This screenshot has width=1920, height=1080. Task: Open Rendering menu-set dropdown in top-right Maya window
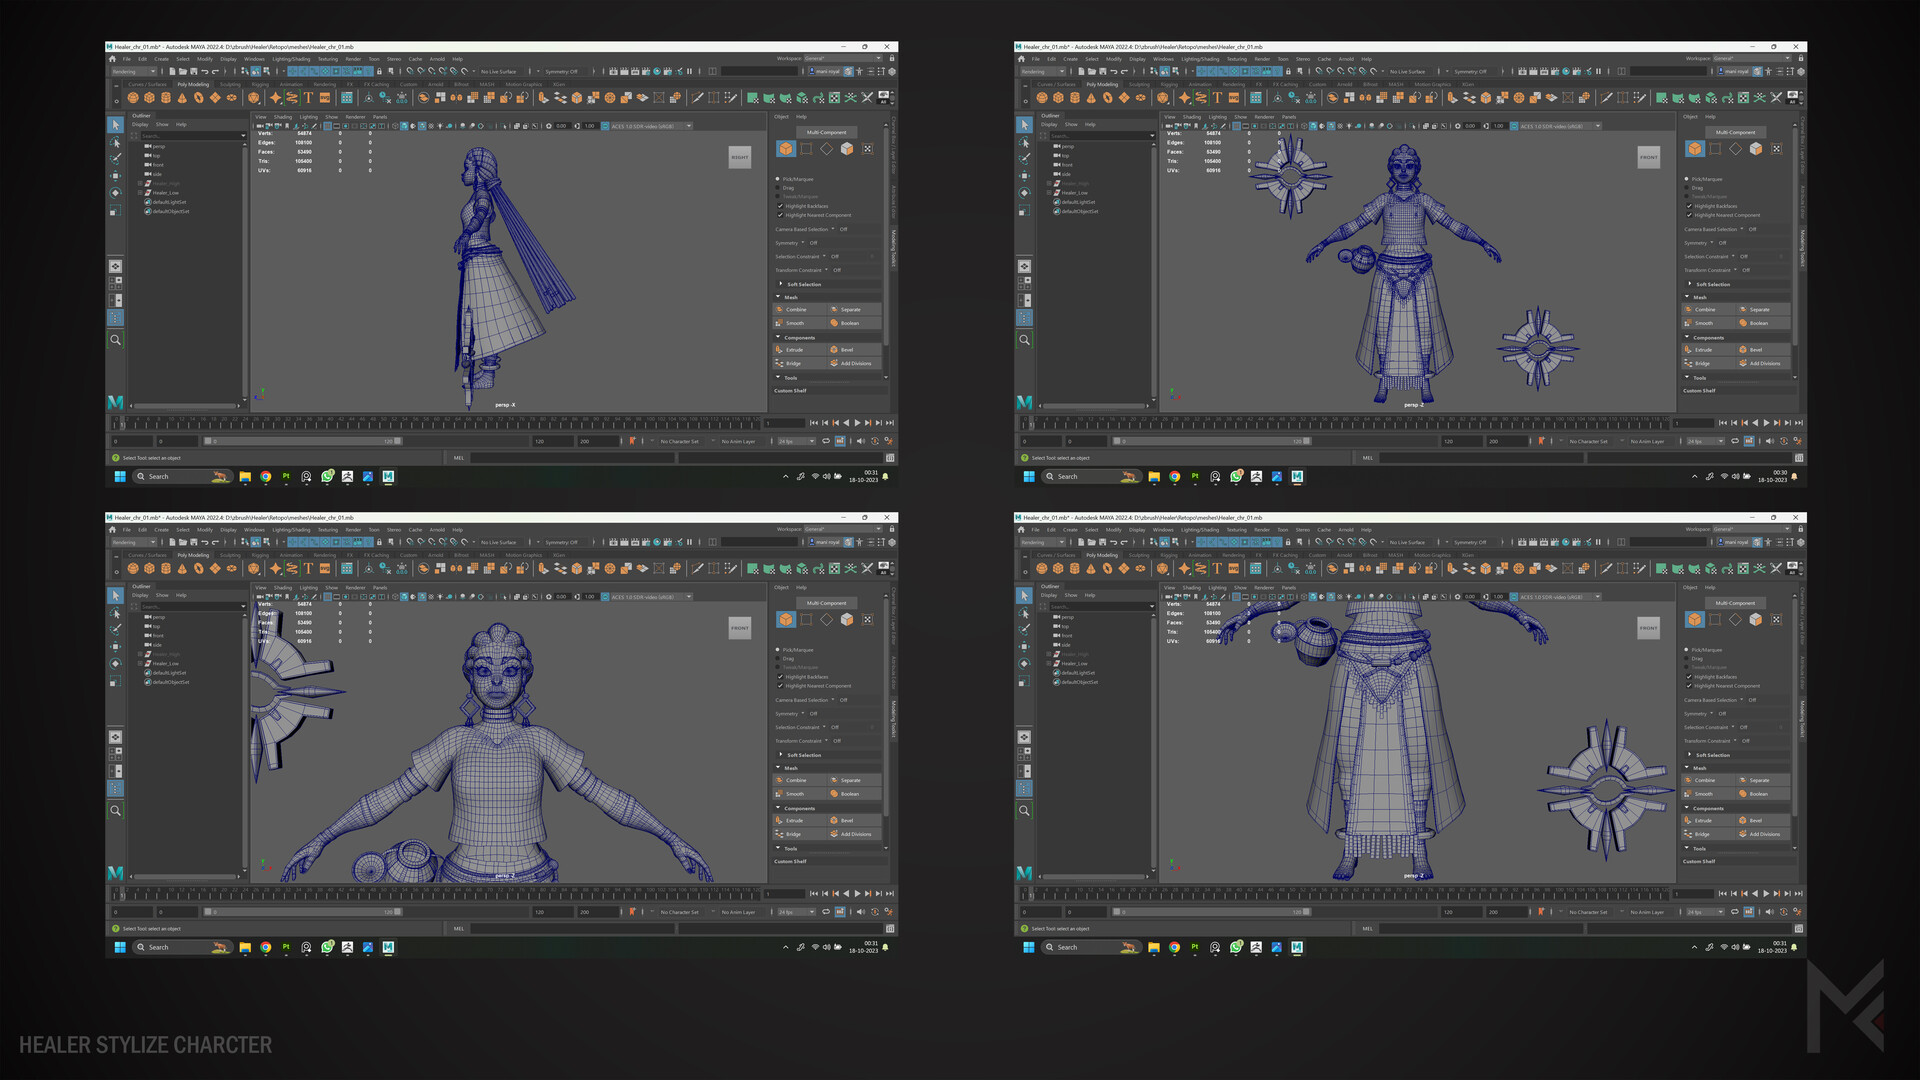(1042, 72)
